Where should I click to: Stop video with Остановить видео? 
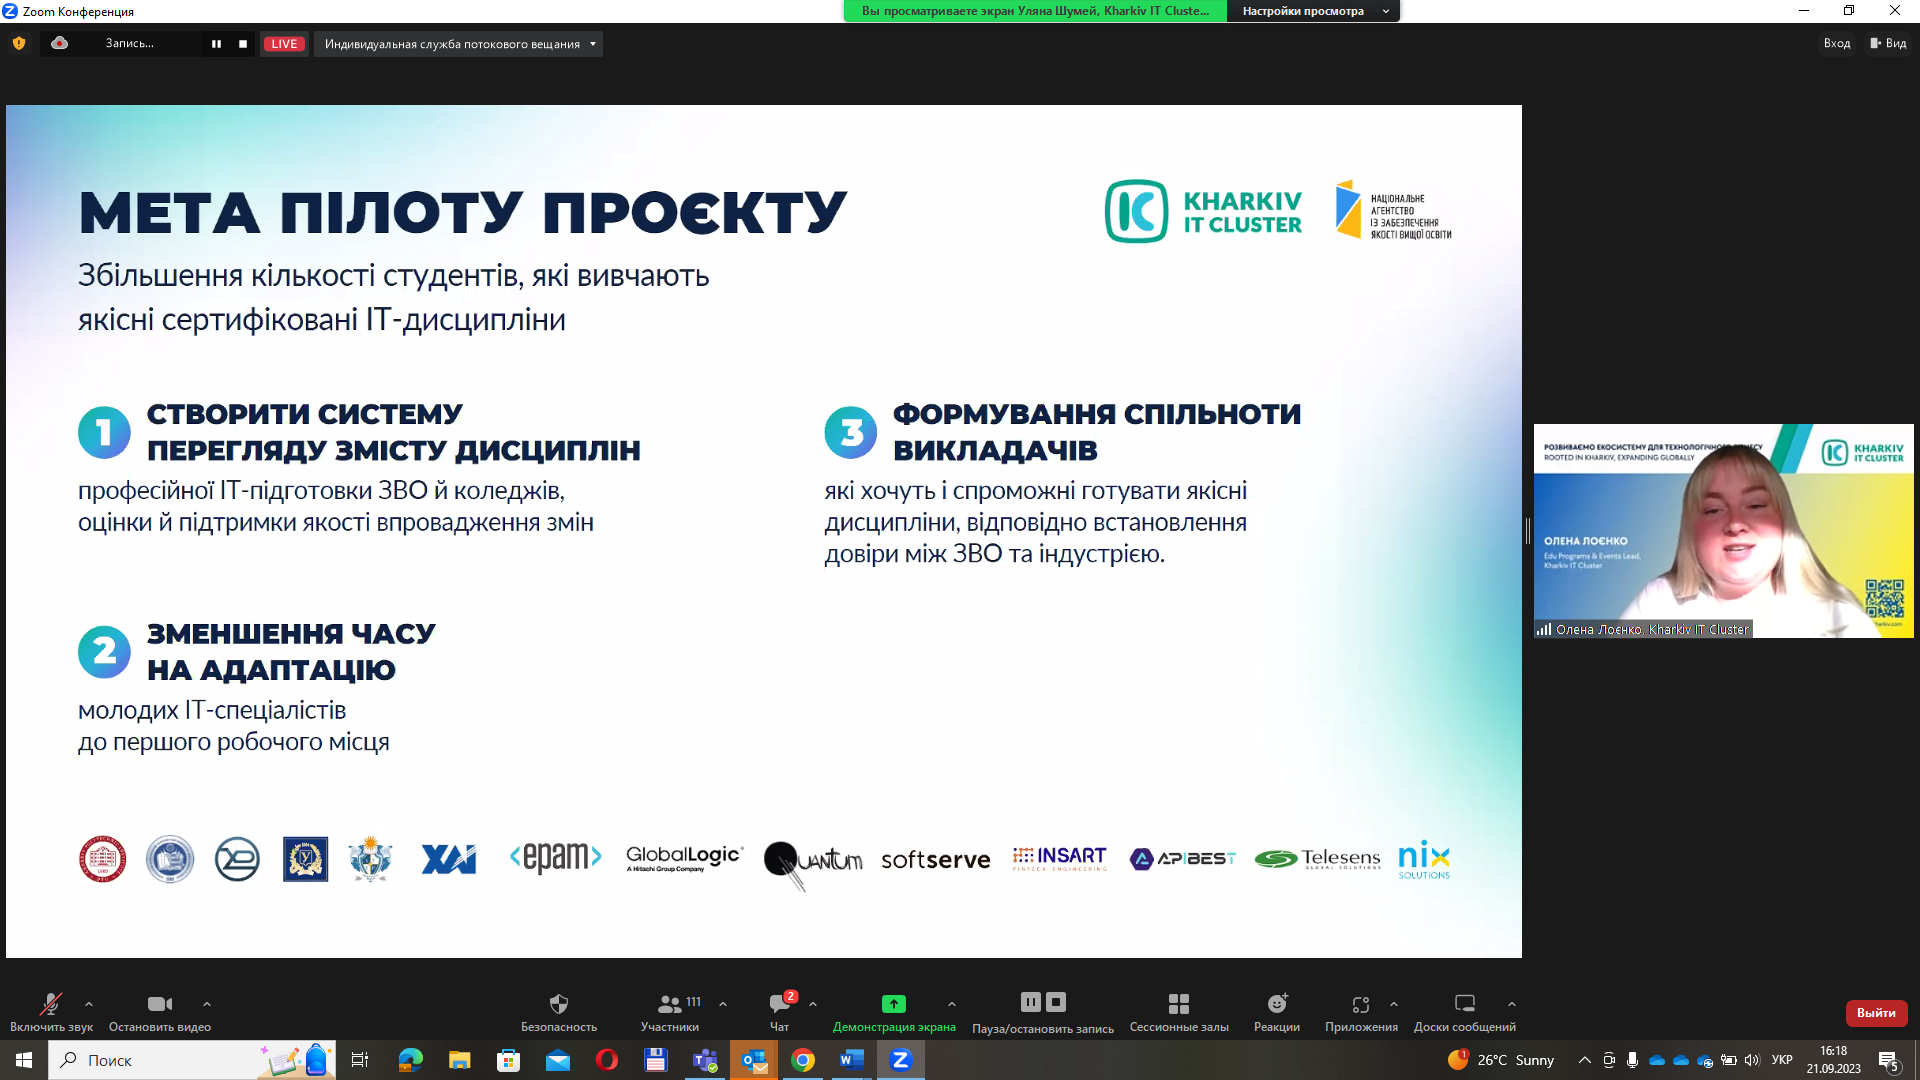(159, 1004)
